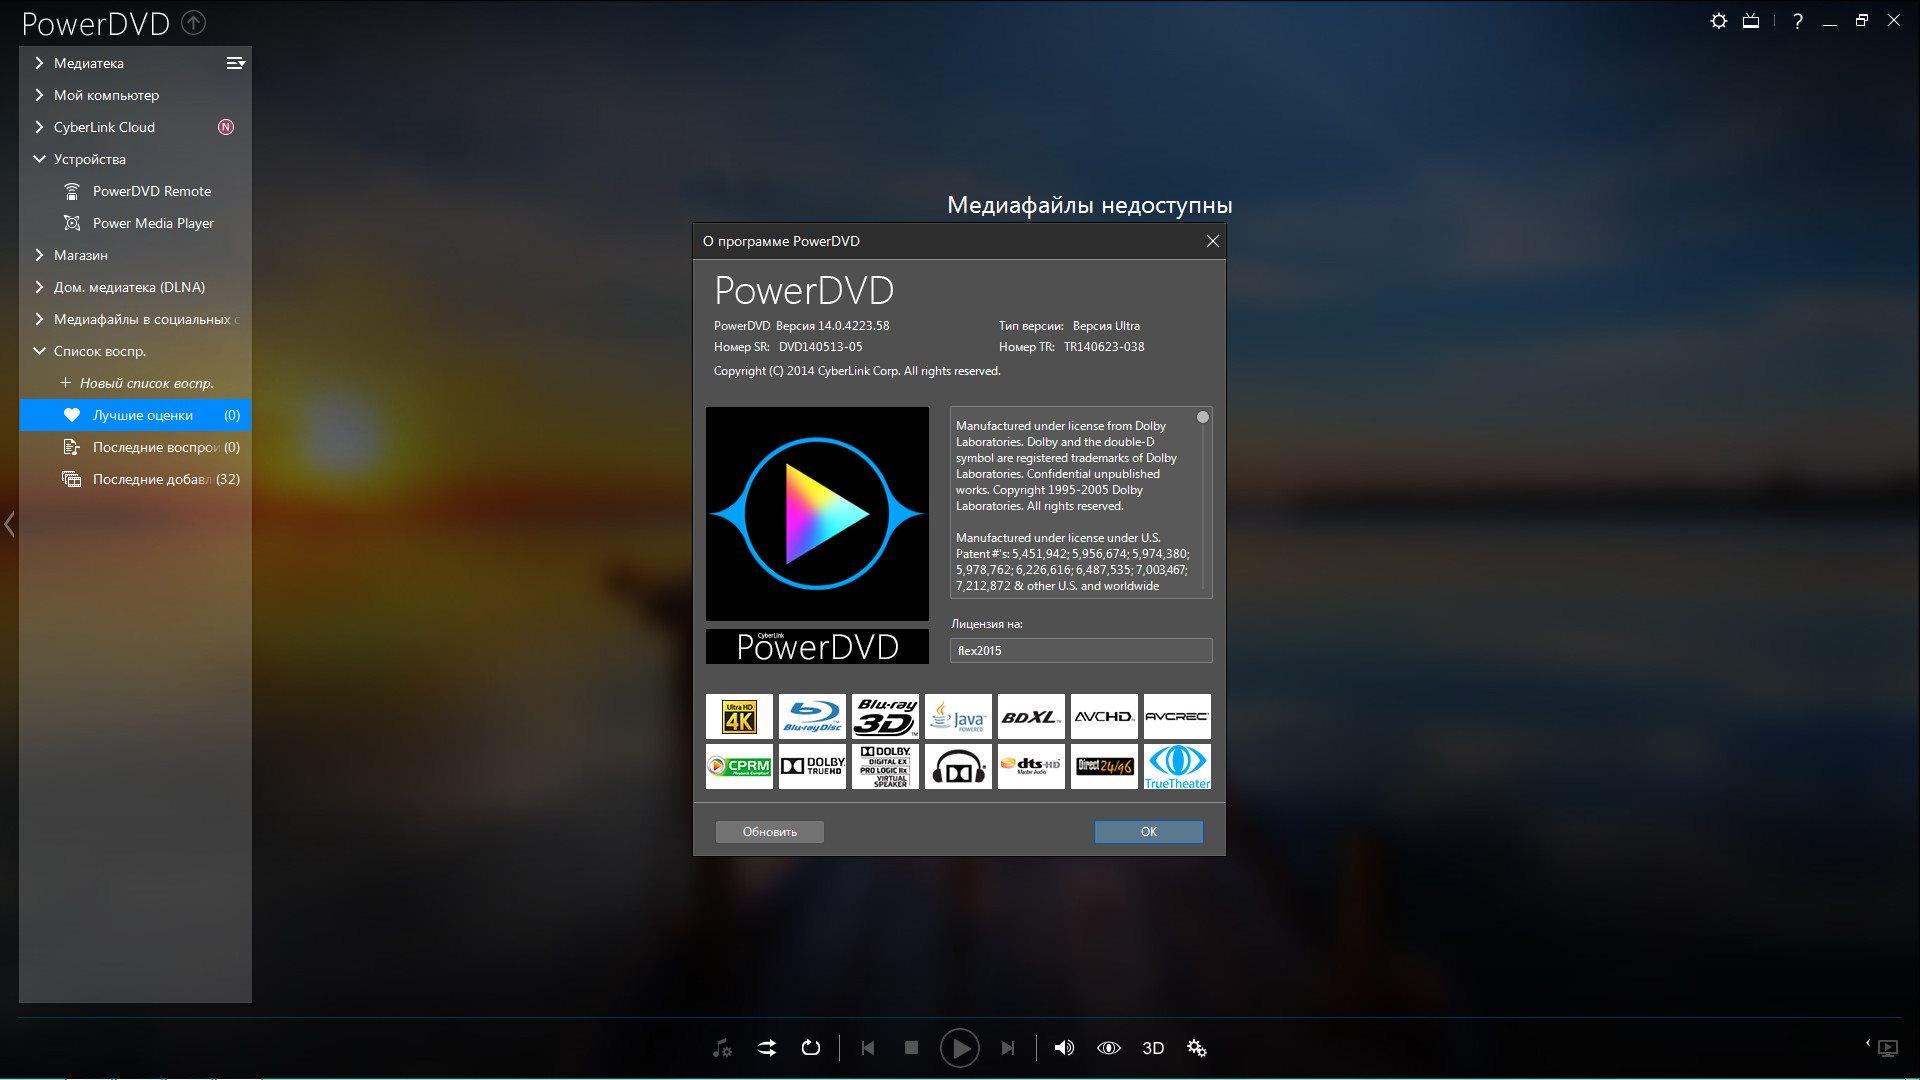Collapse the Устройства node
1920x1080 pixels.
39,159
